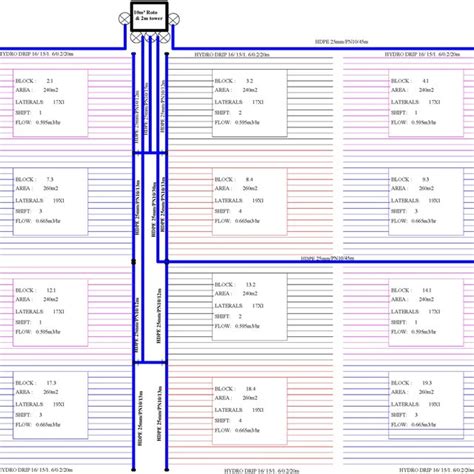This screenshot has width=474, height=474.
Task: Click HYDRO DRIP label above block 4.1
Action: click(423, 54)
